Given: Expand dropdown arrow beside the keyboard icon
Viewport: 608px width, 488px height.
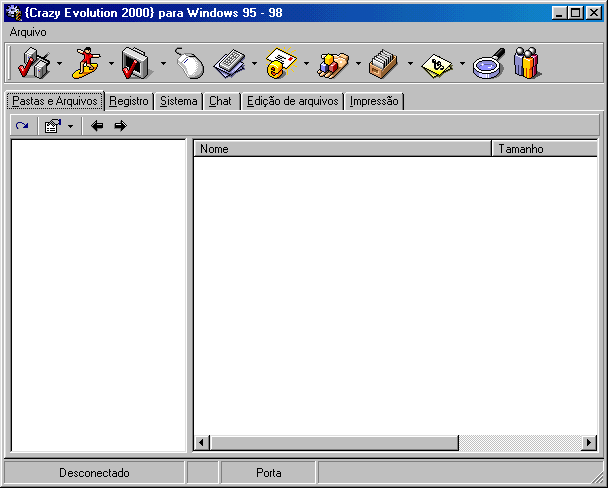Looking at the screenshot, I should (254, 64).
